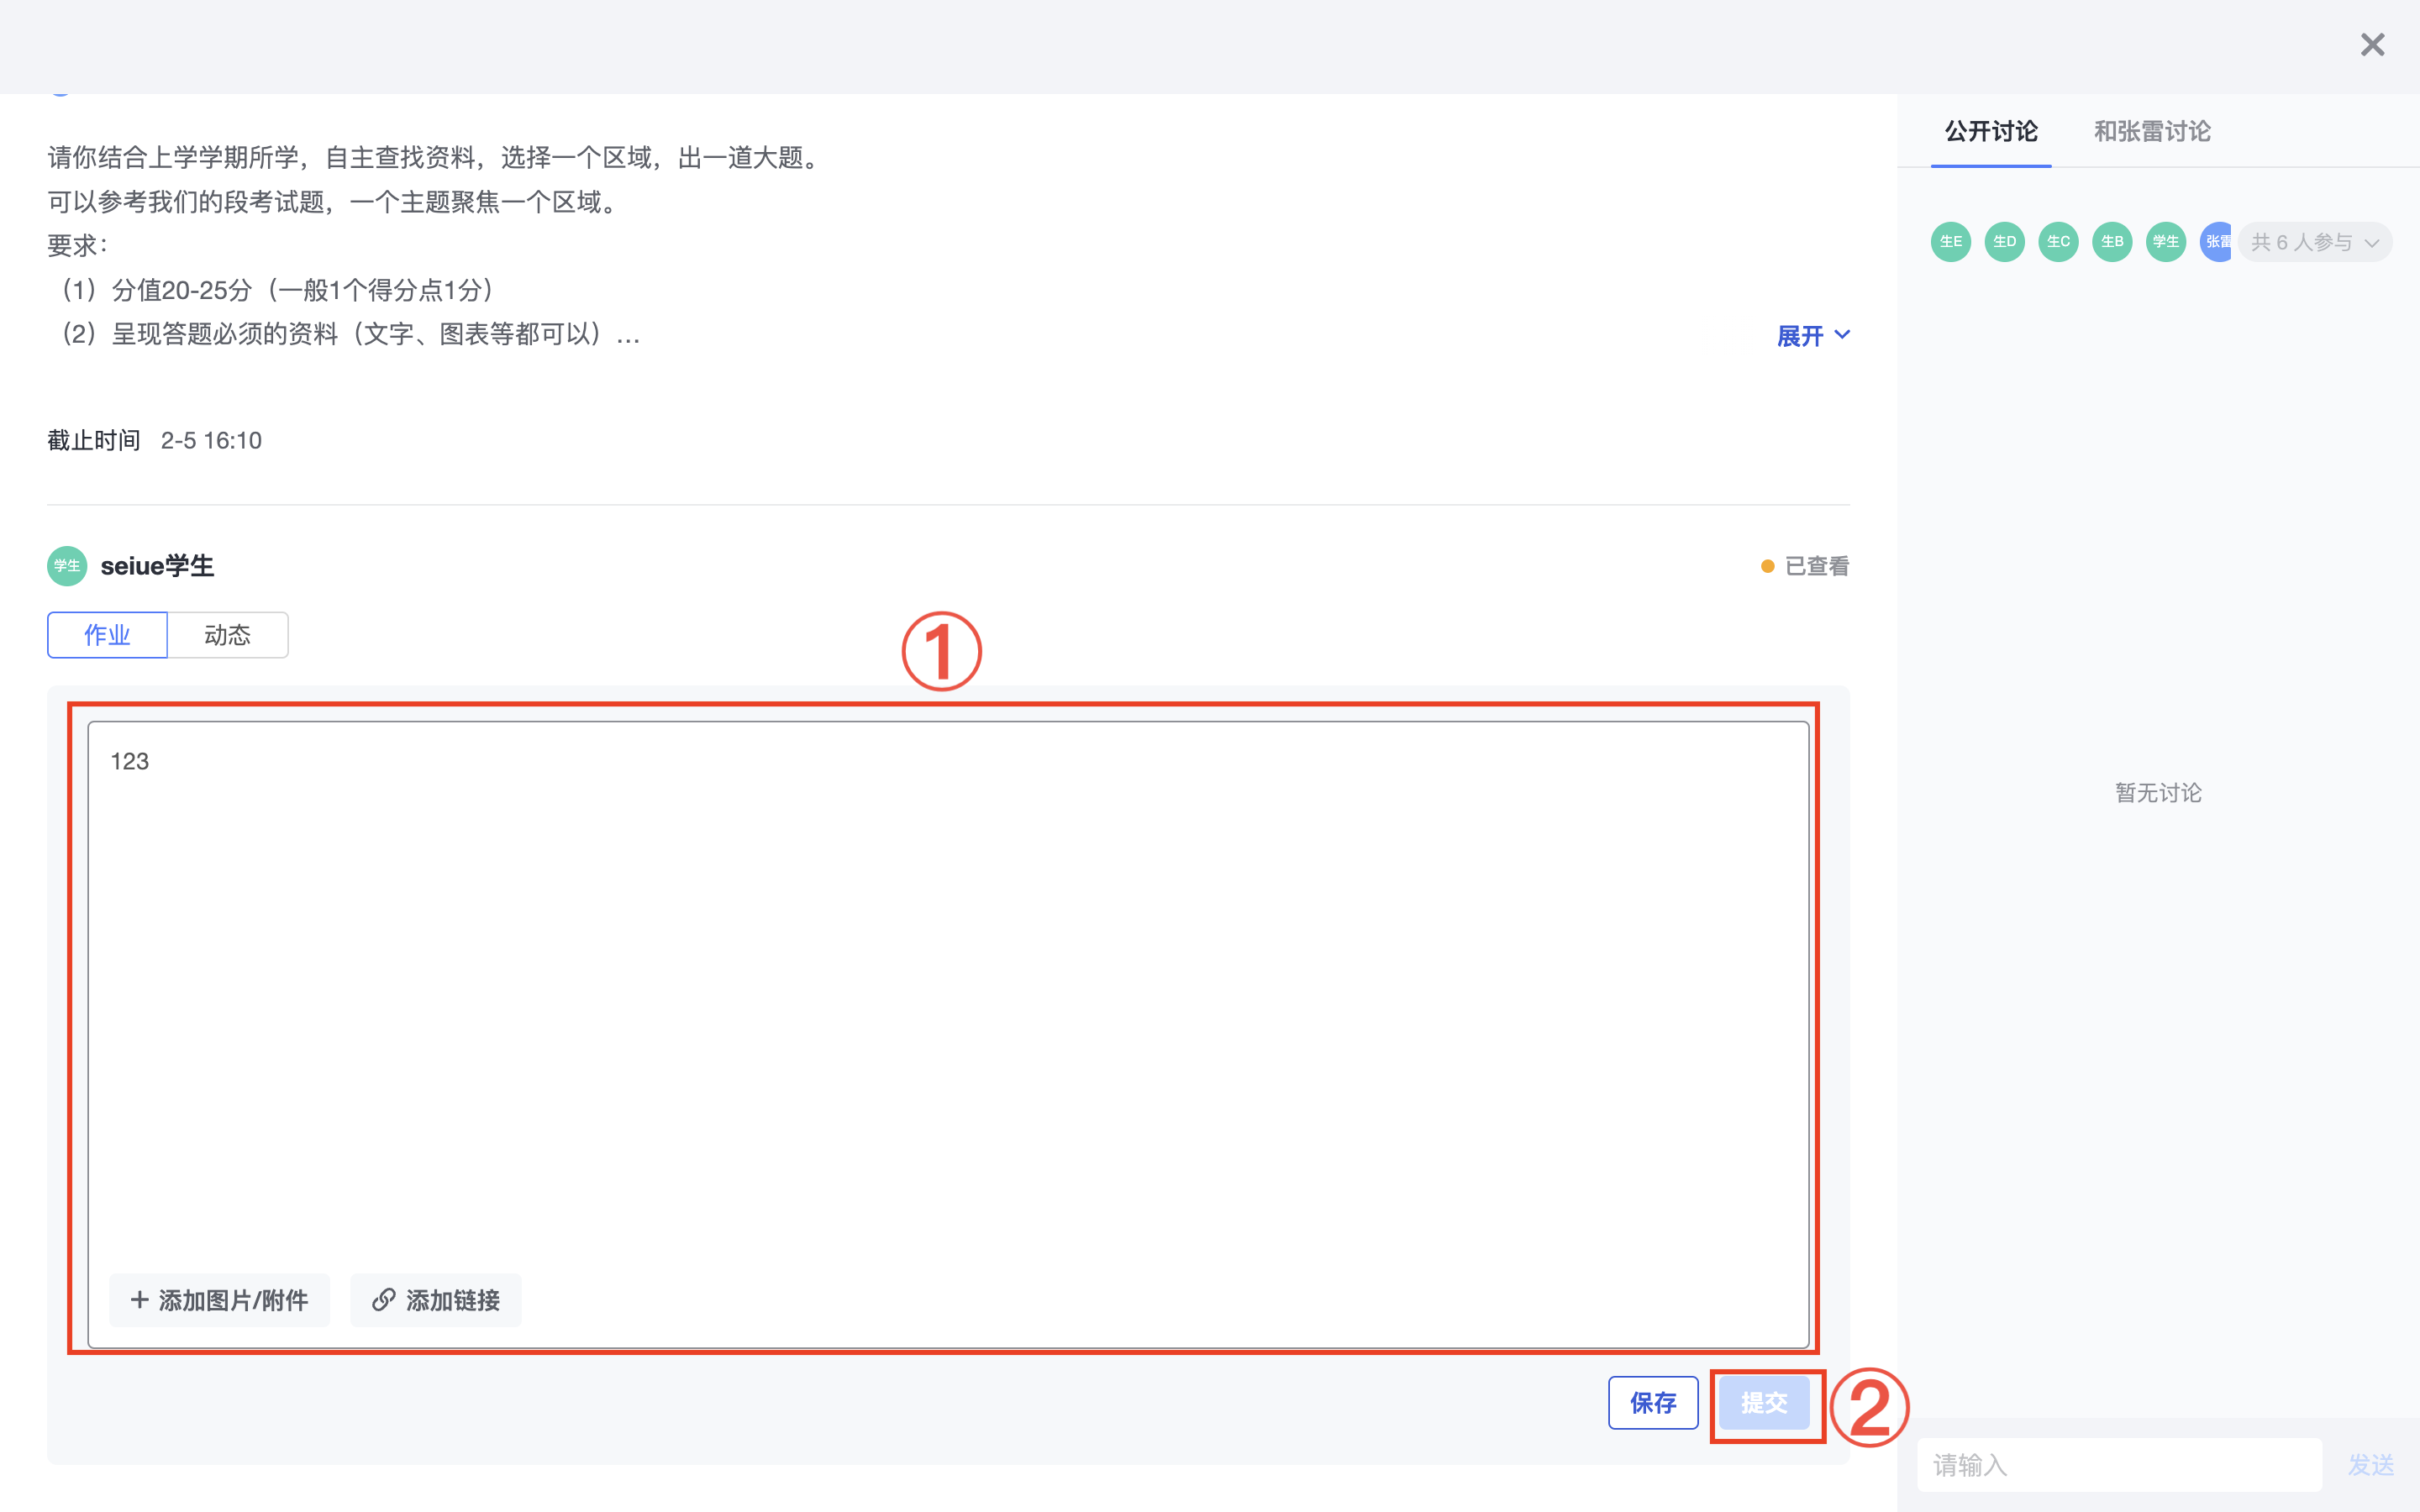Click the 添加链接 button
This screenshot has height=1512, width=2420.
tap(436, 1300)
